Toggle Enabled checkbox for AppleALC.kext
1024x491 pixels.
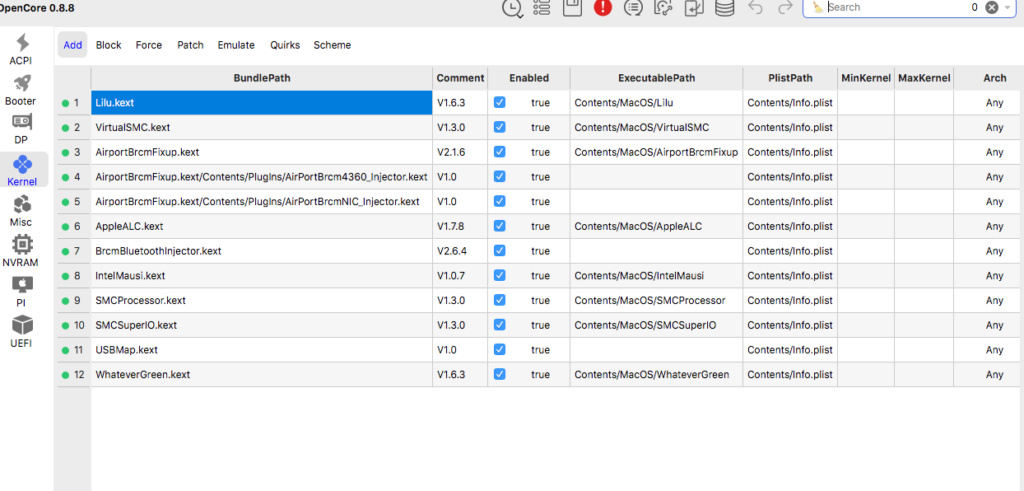pos(500,226)
